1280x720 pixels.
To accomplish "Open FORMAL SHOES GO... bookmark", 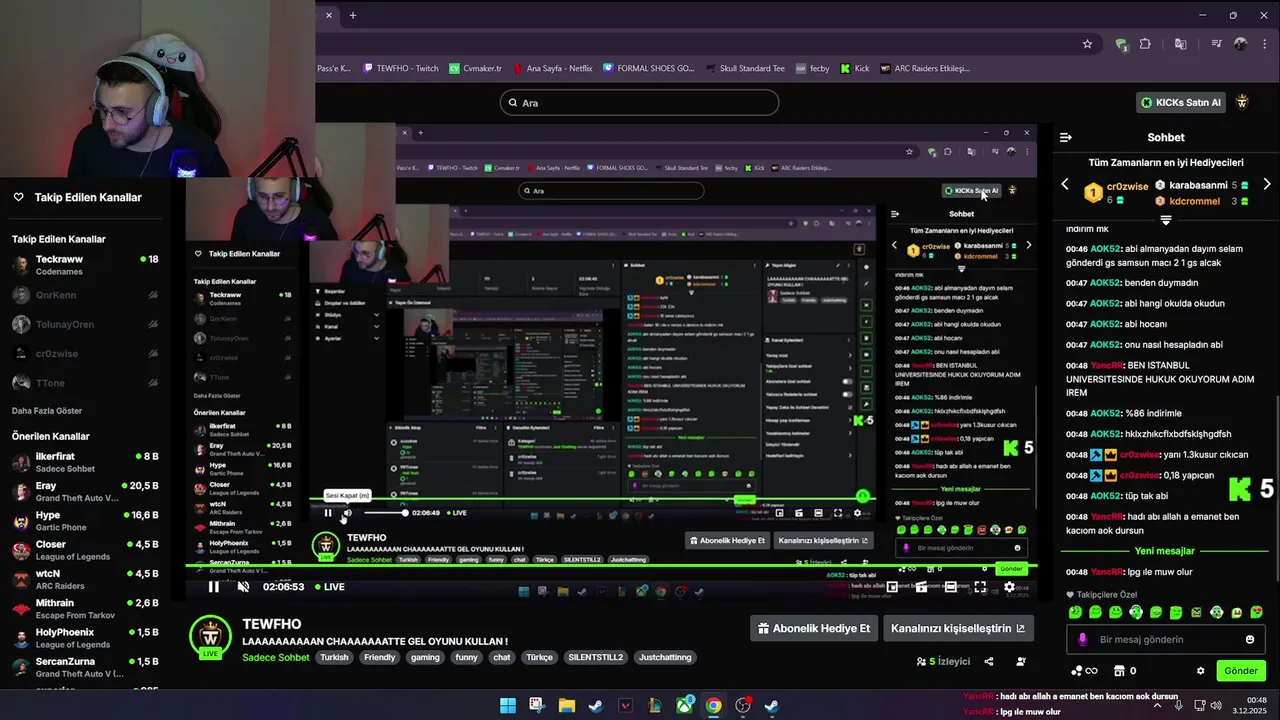I will [x=649, y=68].
